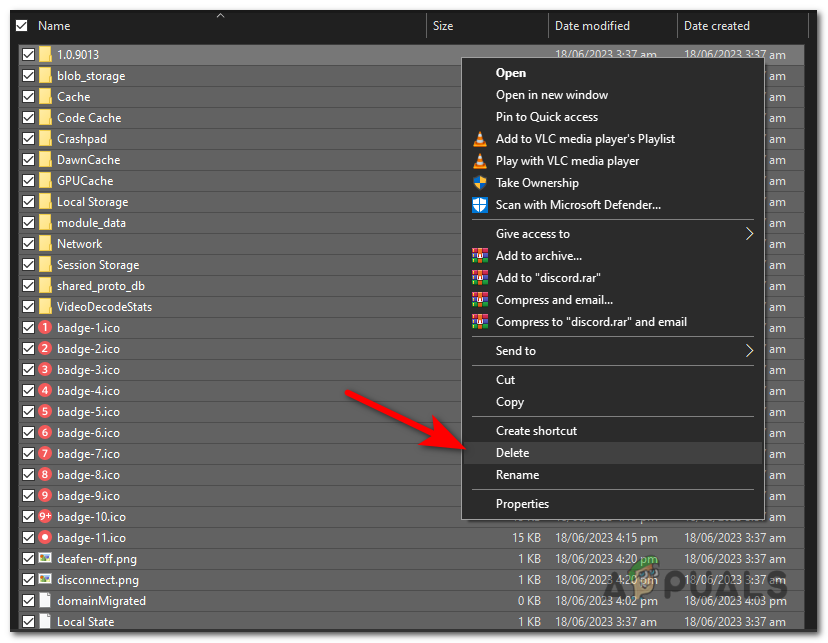Open Properties from the context menu
Screen dimensions: 828x643
point(524,503)
